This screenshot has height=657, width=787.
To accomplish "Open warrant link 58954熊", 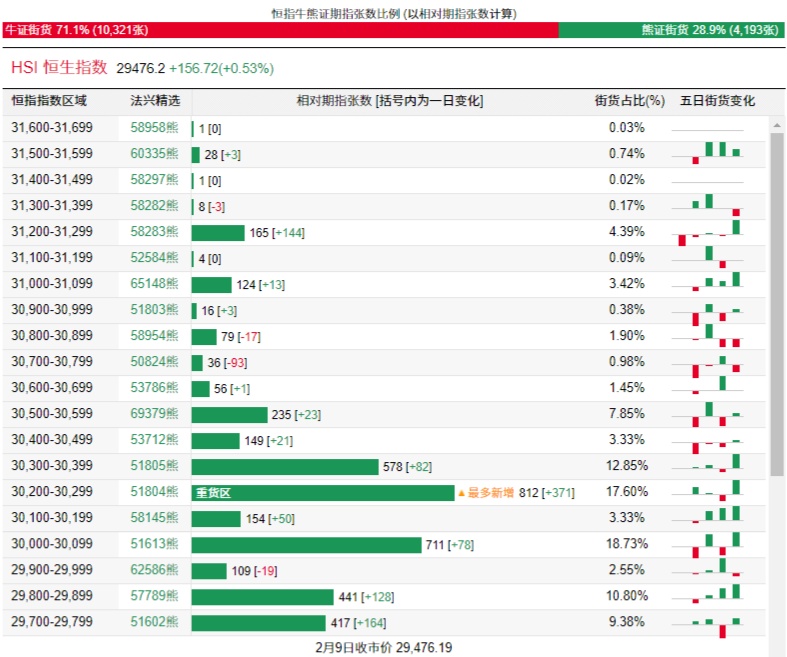I will click(x=154, y=336).
